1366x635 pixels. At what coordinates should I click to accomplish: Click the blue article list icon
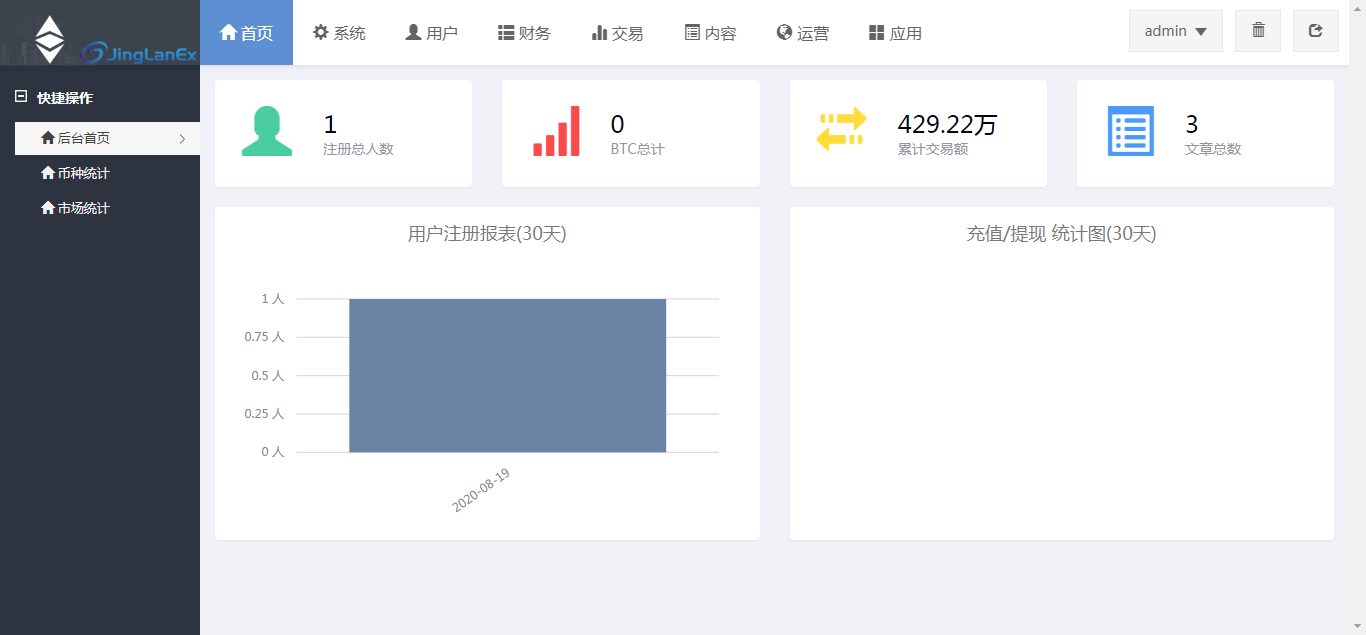[1131, 131]
